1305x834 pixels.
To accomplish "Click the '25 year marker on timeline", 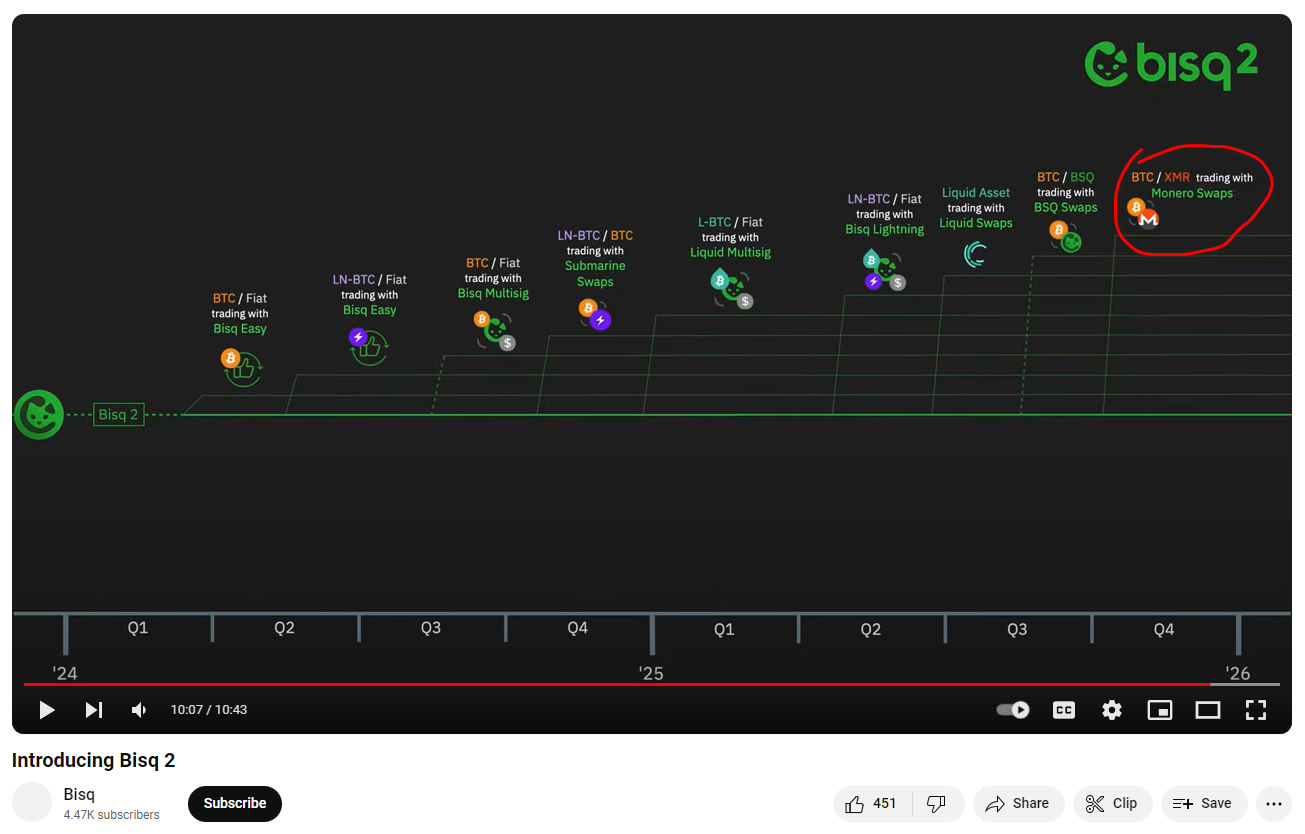I will pyautogui.click(x=651, y=673).
